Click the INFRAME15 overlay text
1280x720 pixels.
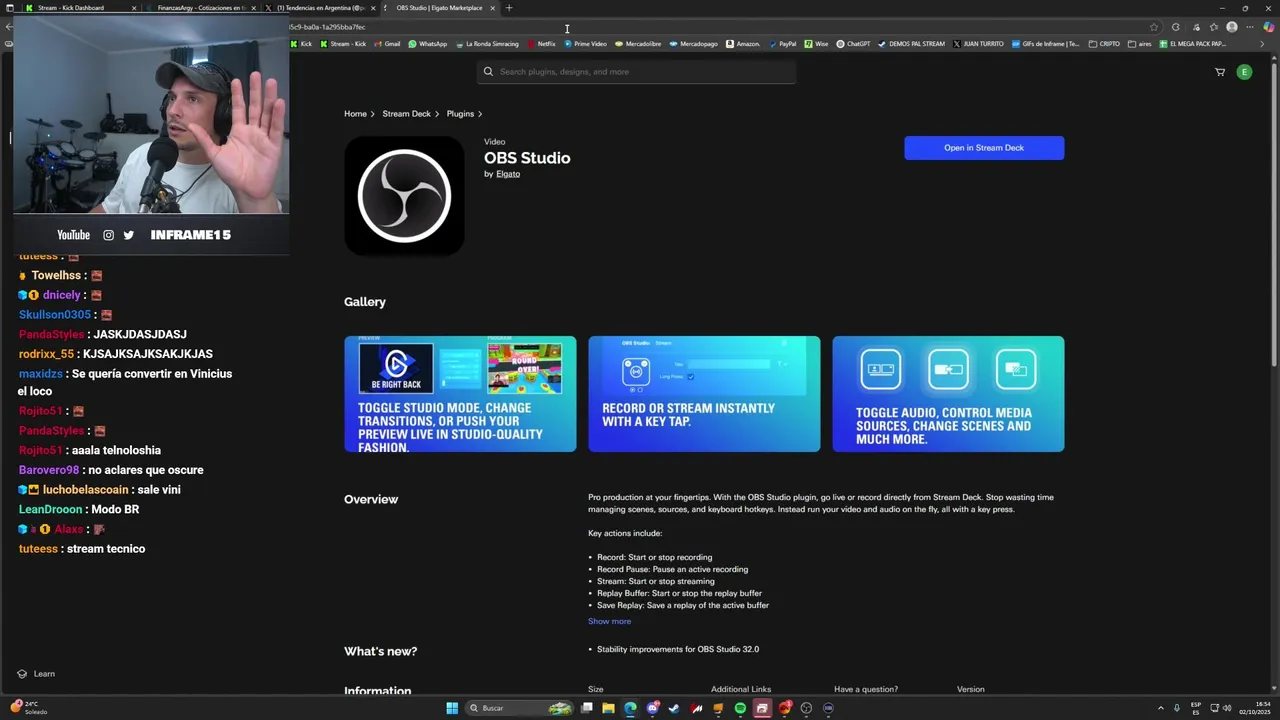point(190,235)
